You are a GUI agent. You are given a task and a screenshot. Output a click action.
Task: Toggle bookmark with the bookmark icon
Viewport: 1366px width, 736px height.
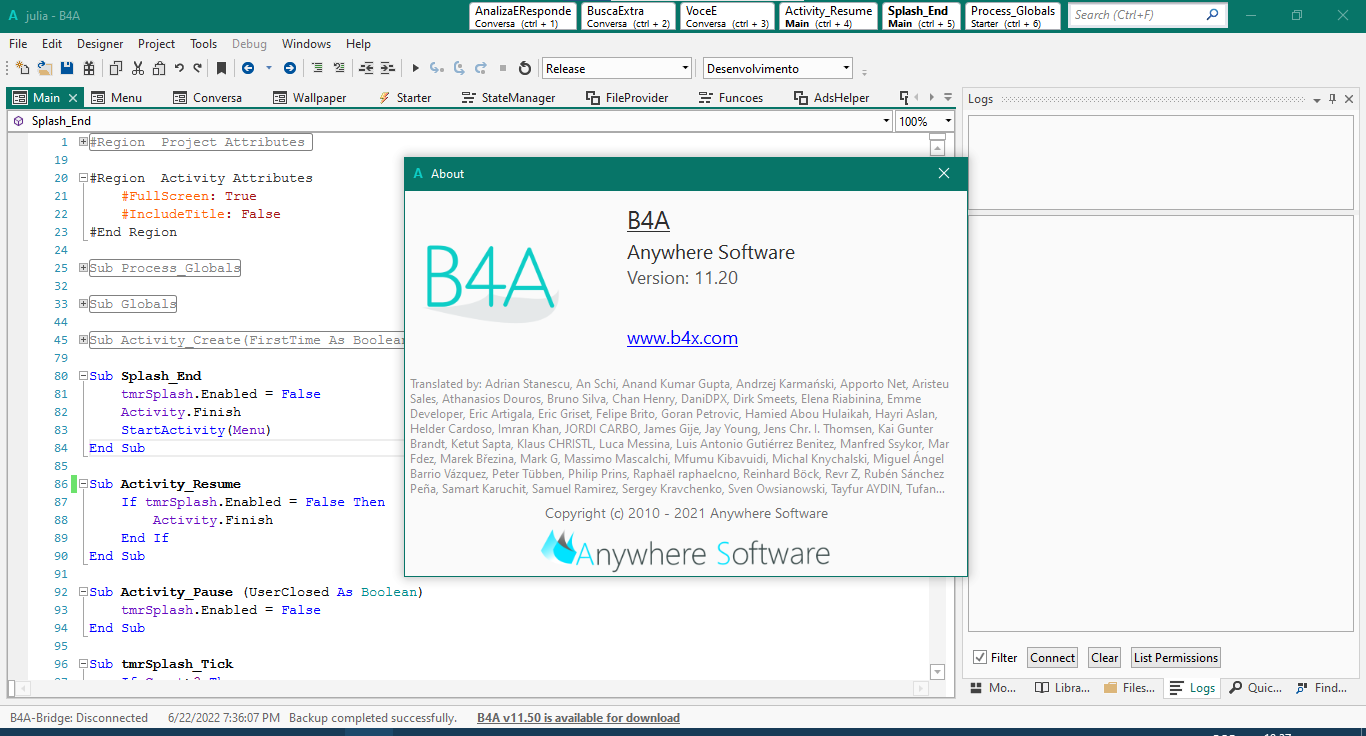point(222,68)
